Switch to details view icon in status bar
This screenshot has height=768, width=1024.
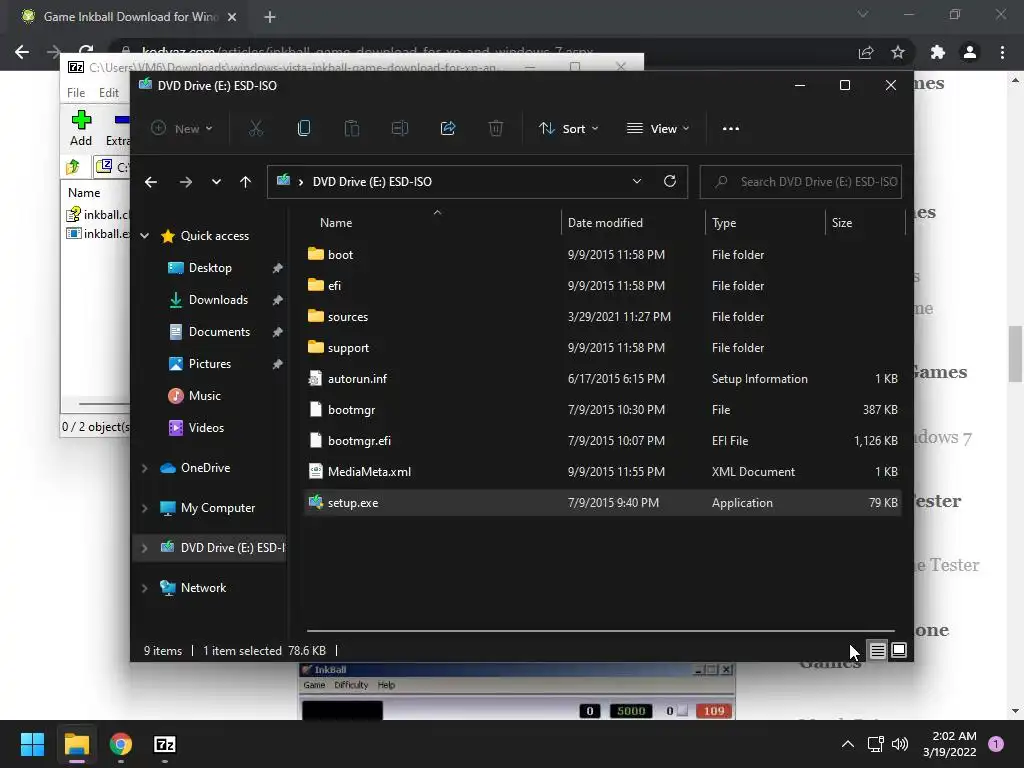(878, 650)
